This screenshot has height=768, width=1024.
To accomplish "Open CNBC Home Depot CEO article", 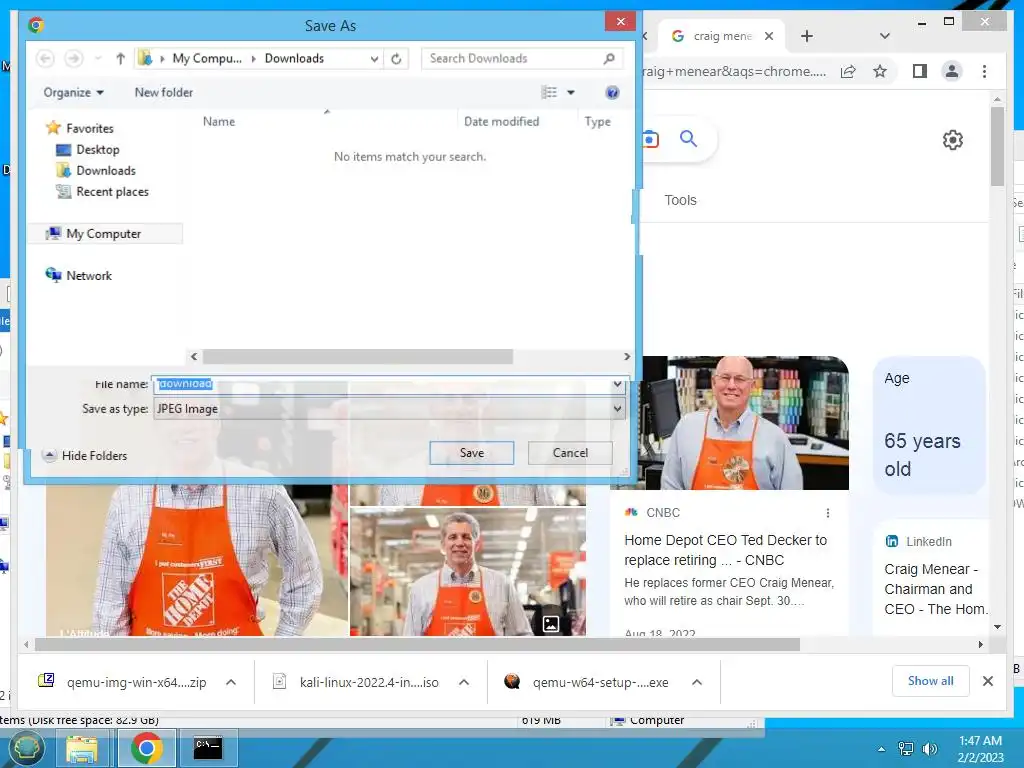I will (x=726, y=550).
